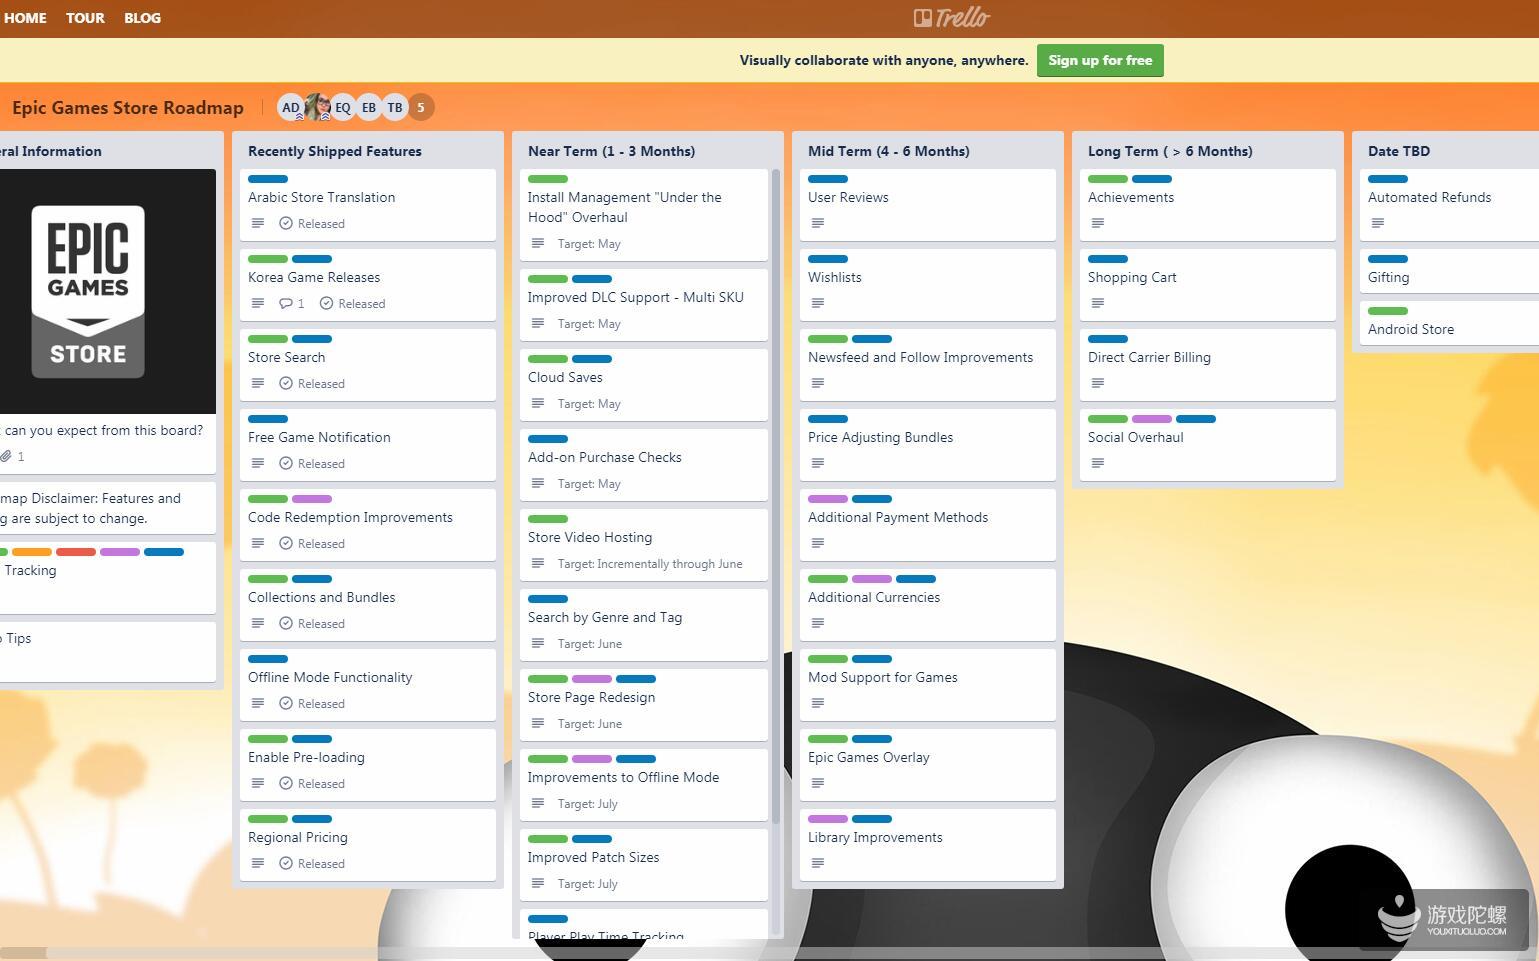Screen dimensions: 1539x961
Task: Select the Recently Shipped Features list header
Action: [x=335, y=151]
